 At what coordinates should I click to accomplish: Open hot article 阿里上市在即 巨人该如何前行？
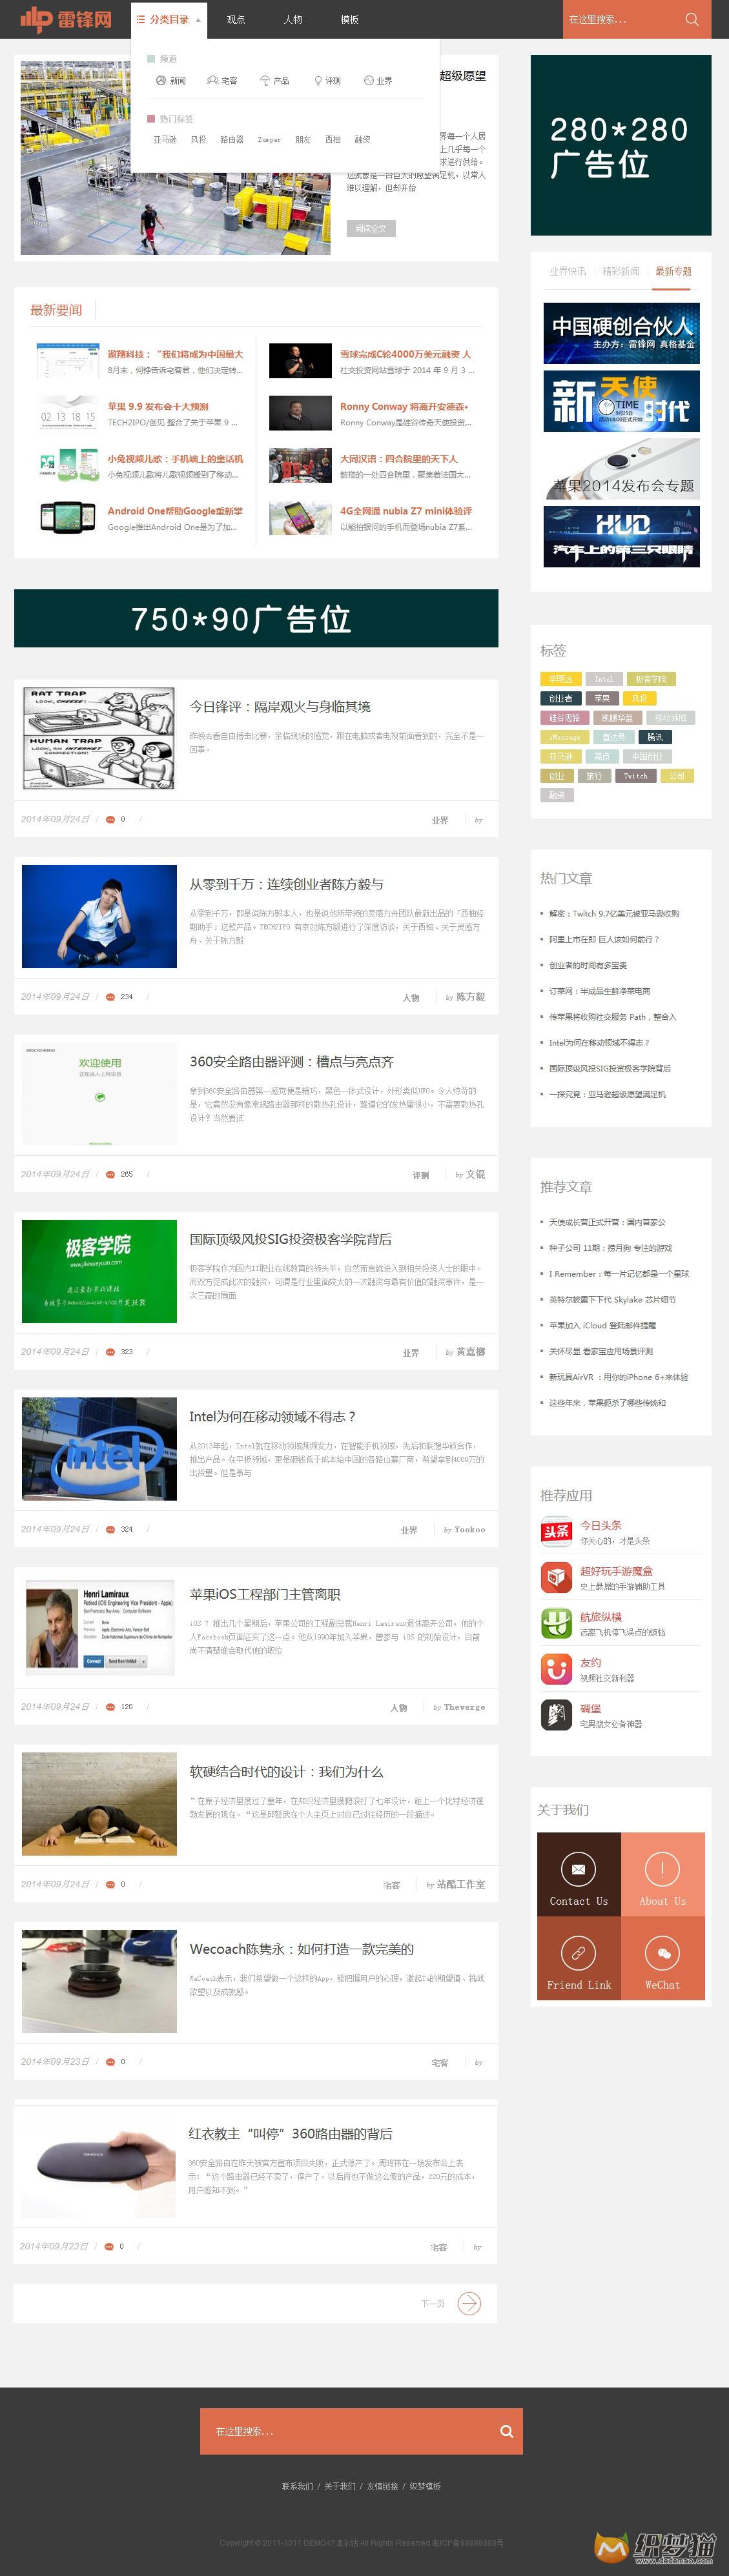(604, 939)
